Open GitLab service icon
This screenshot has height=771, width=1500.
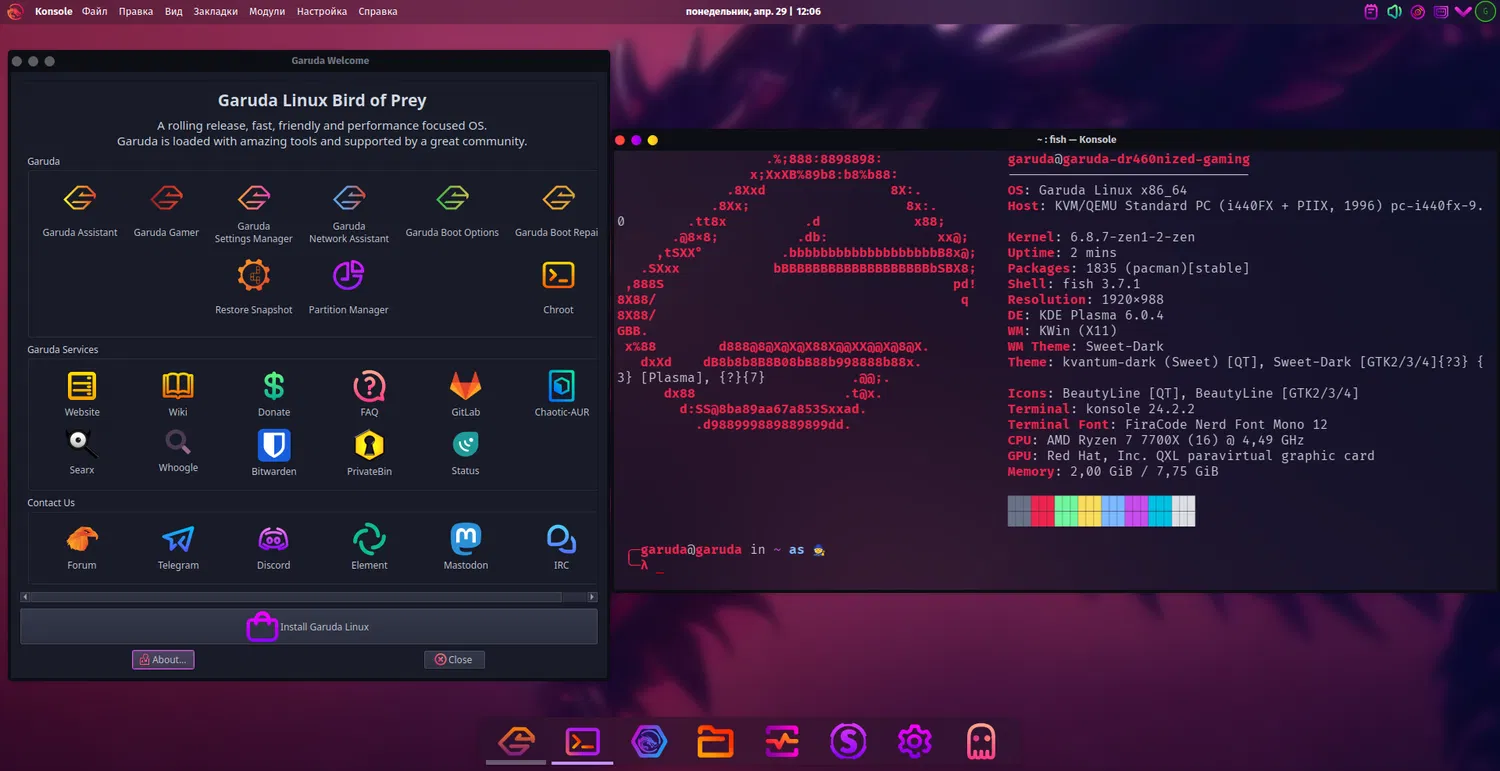pyautogui.click(x=465, y=386)
